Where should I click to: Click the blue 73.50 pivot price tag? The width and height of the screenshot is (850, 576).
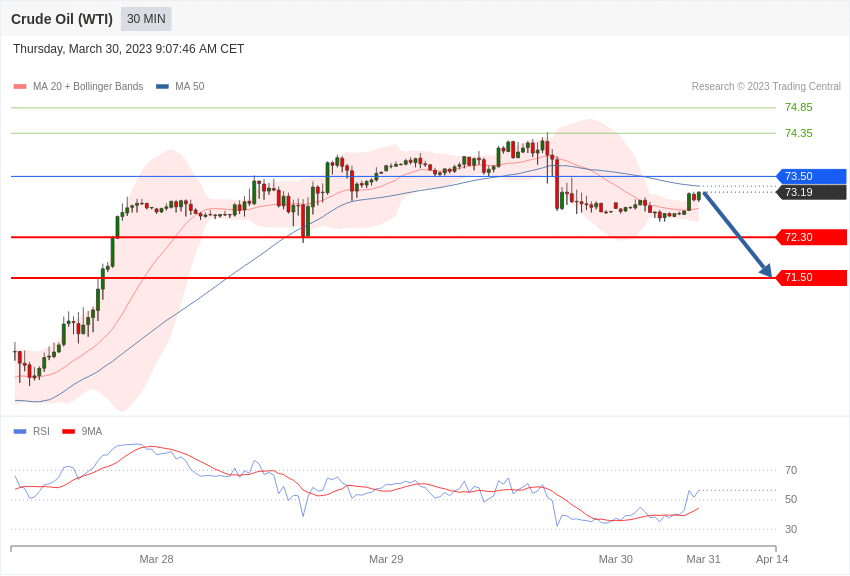(x=812, y=176)
